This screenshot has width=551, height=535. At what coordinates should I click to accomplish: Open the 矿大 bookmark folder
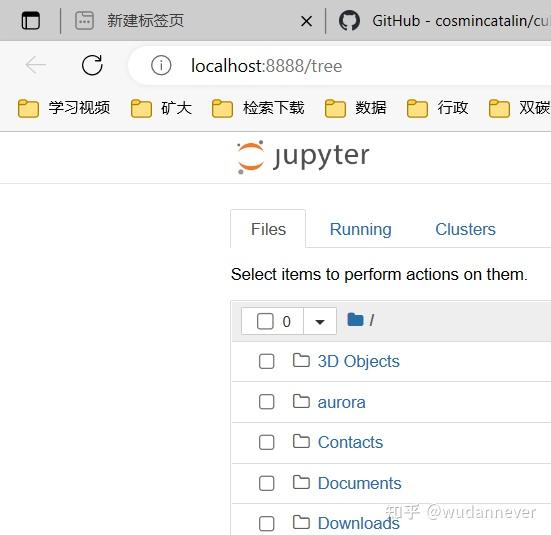pyautogui.click(x=161, y=108)
